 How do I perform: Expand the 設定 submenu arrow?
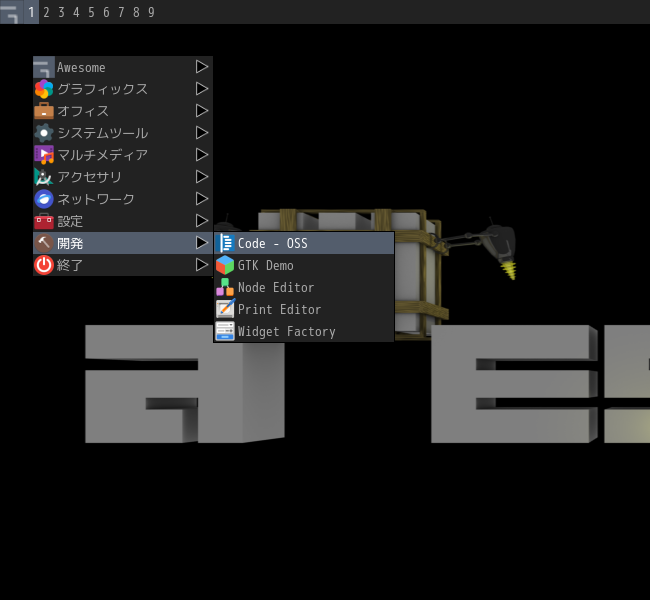click(202, 221)
